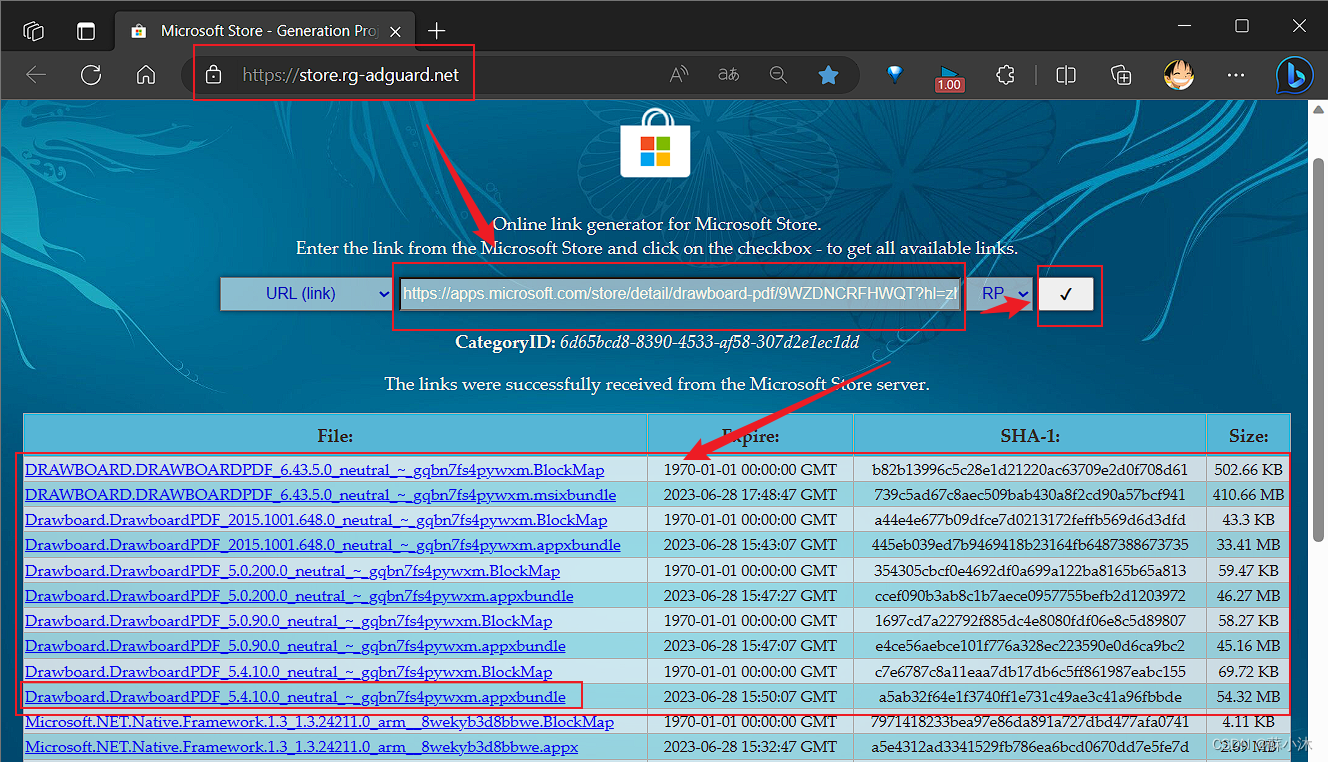Close the Microsoft Store browser tab
Image resolution: width=1328 pixels, height=762 pixels.
(393, 31)
